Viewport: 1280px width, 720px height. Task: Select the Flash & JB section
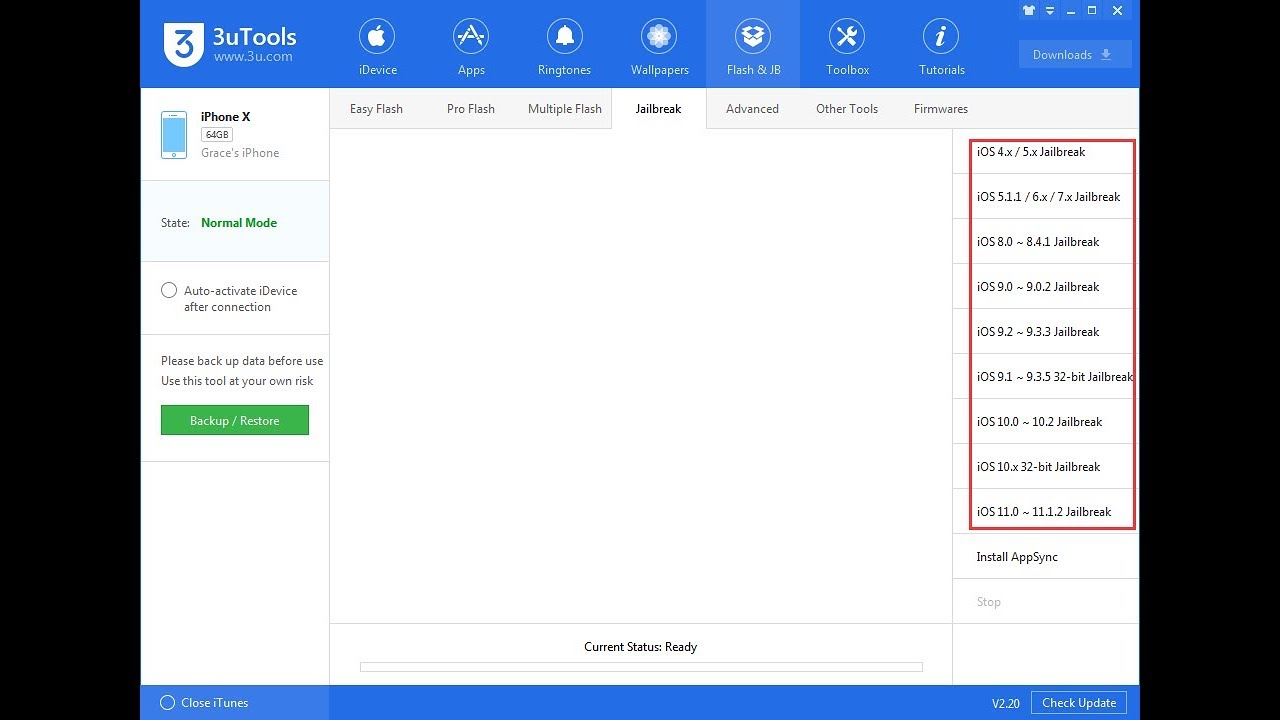click(x=753, y=46)
